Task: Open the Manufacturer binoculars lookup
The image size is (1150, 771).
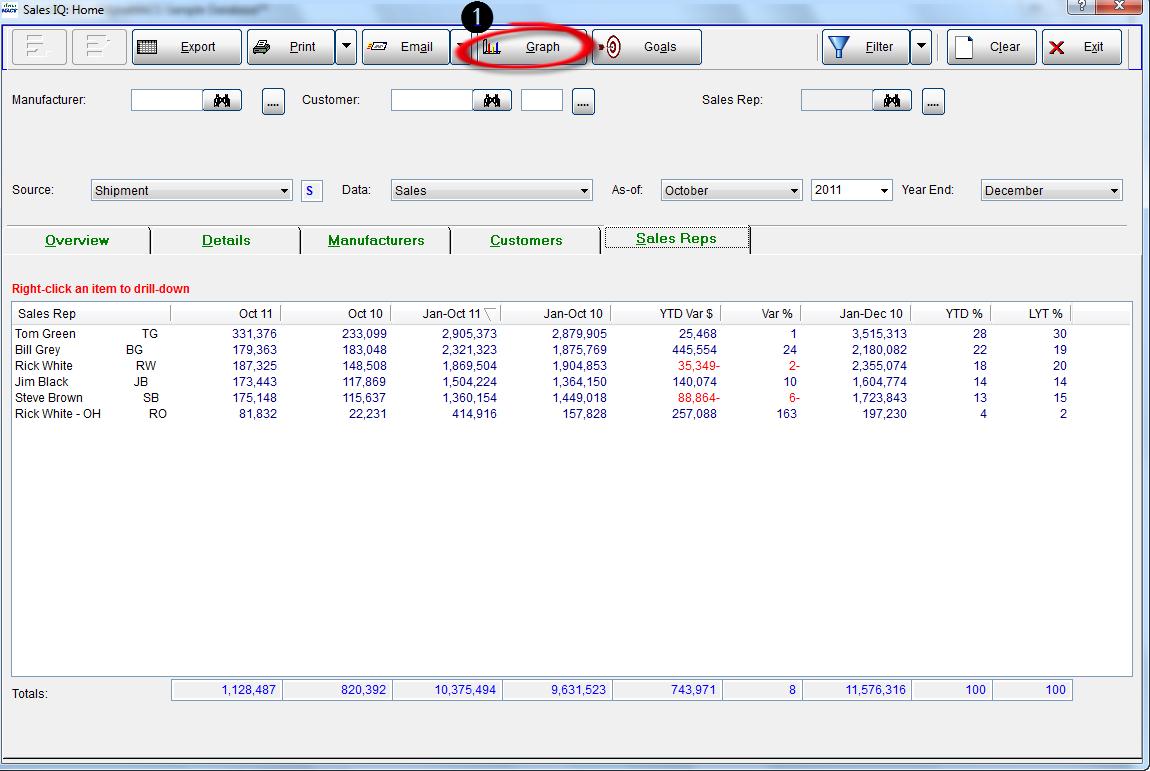Action: click(221, 101)
